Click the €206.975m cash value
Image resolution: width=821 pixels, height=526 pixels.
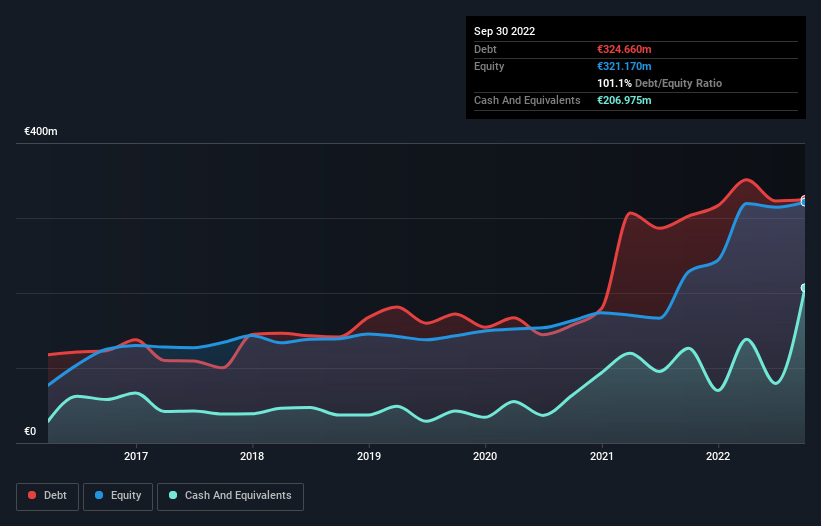[624, 100]
